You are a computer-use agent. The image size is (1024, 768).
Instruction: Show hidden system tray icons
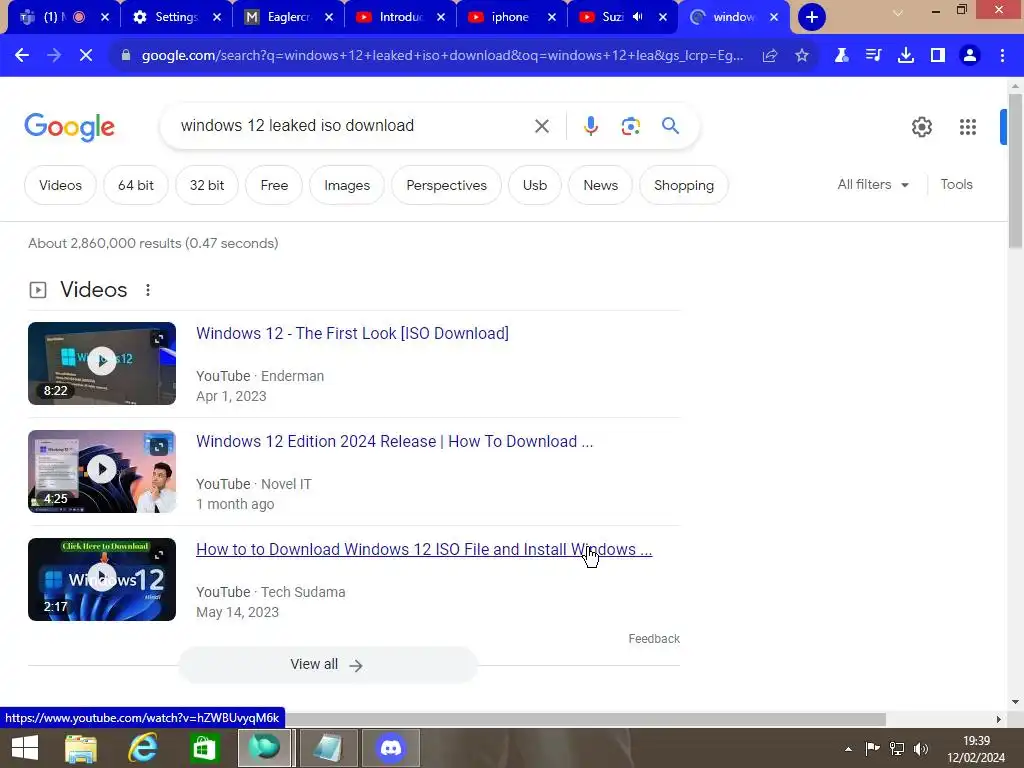pos(848,749)
